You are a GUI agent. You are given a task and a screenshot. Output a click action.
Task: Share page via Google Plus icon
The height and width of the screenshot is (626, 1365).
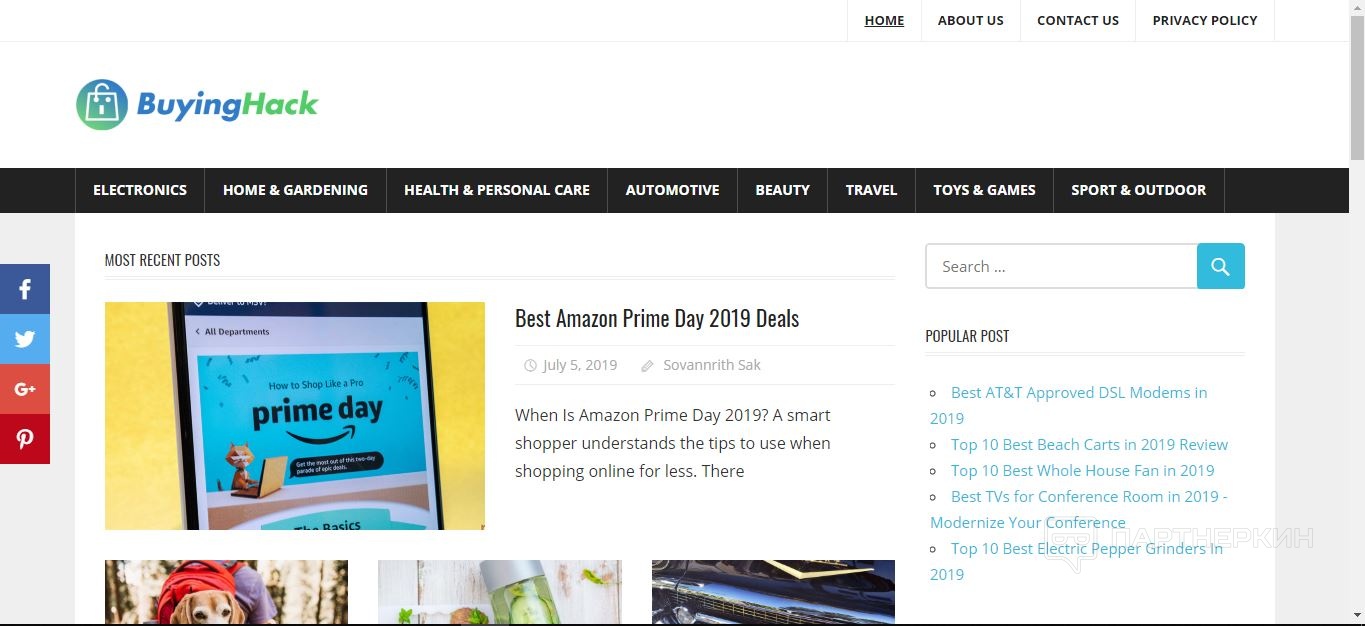click(25, 389)
